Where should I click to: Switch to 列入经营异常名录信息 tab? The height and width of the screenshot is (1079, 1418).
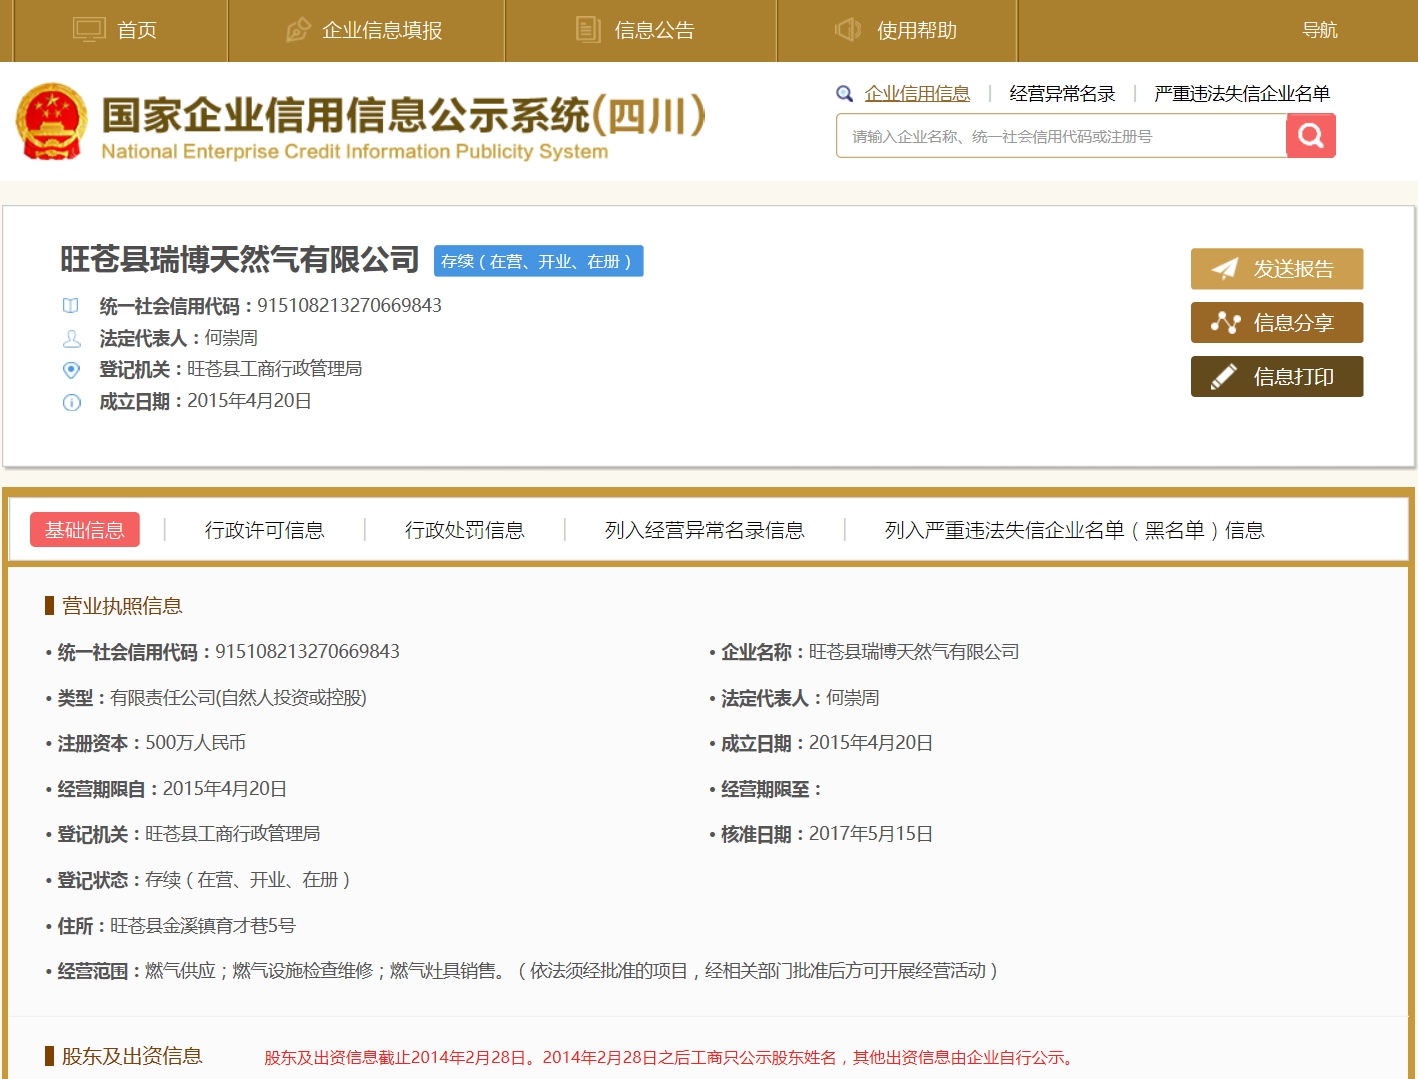(705, 530)
